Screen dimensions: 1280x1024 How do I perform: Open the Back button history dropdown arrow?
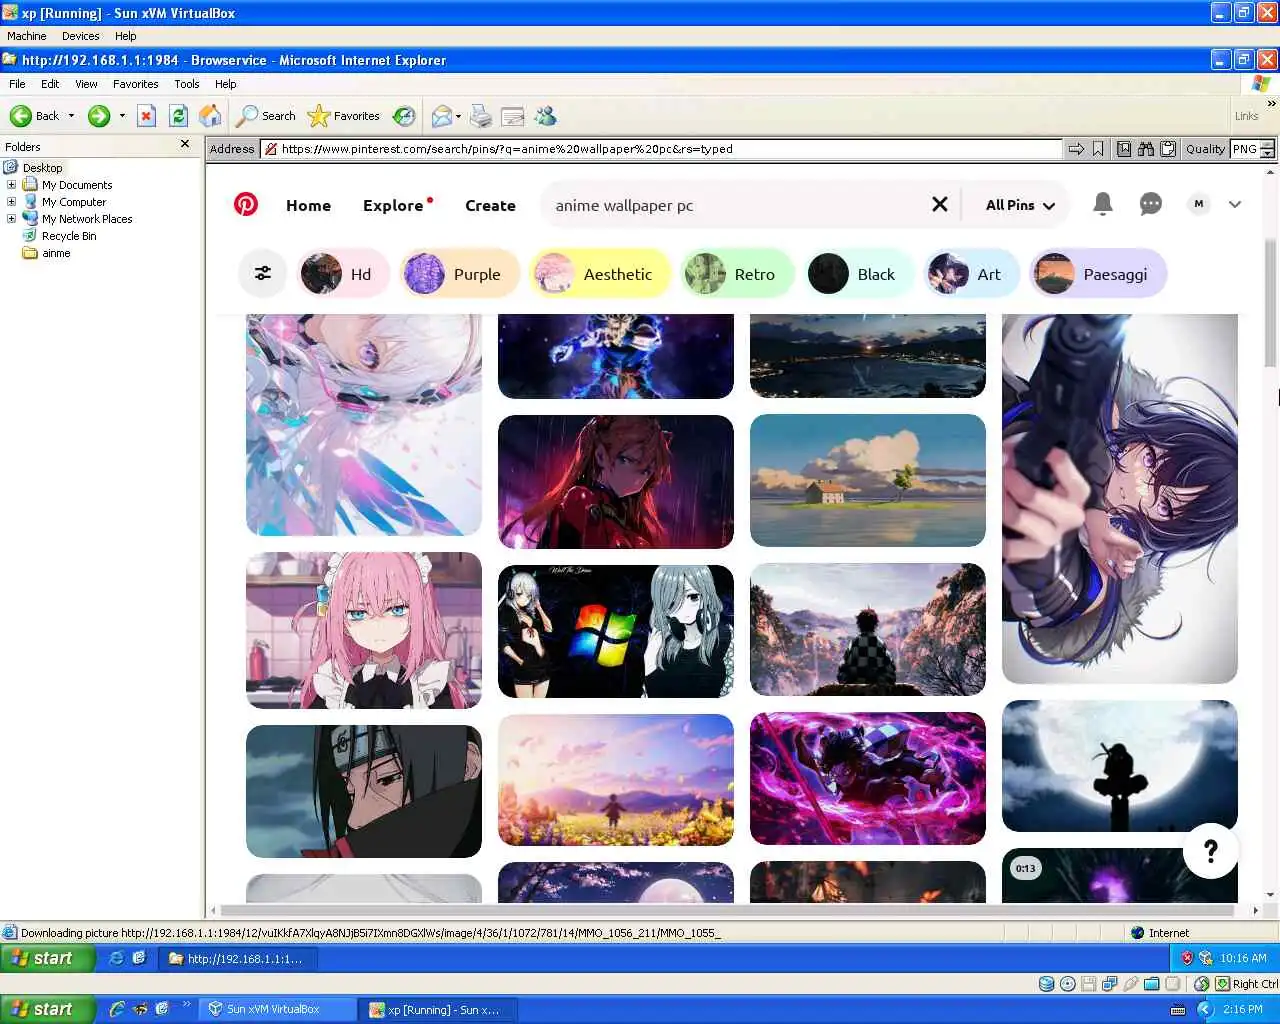tap(71, 116)
